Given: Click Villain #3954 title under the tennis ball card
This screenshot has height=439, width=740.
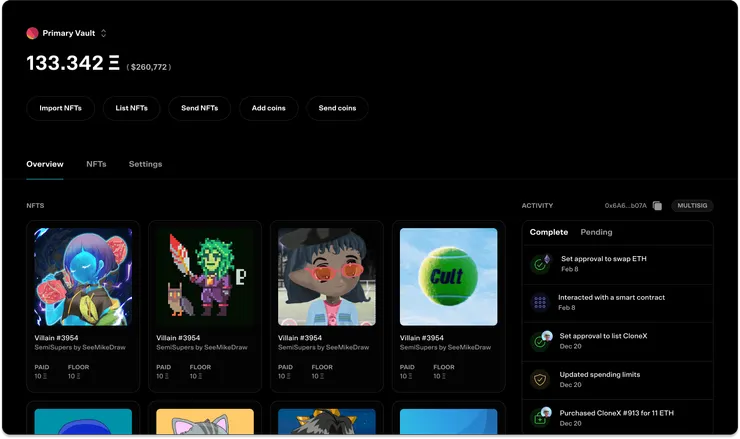Looking at the screenshot, I should (x=421, y=338).
